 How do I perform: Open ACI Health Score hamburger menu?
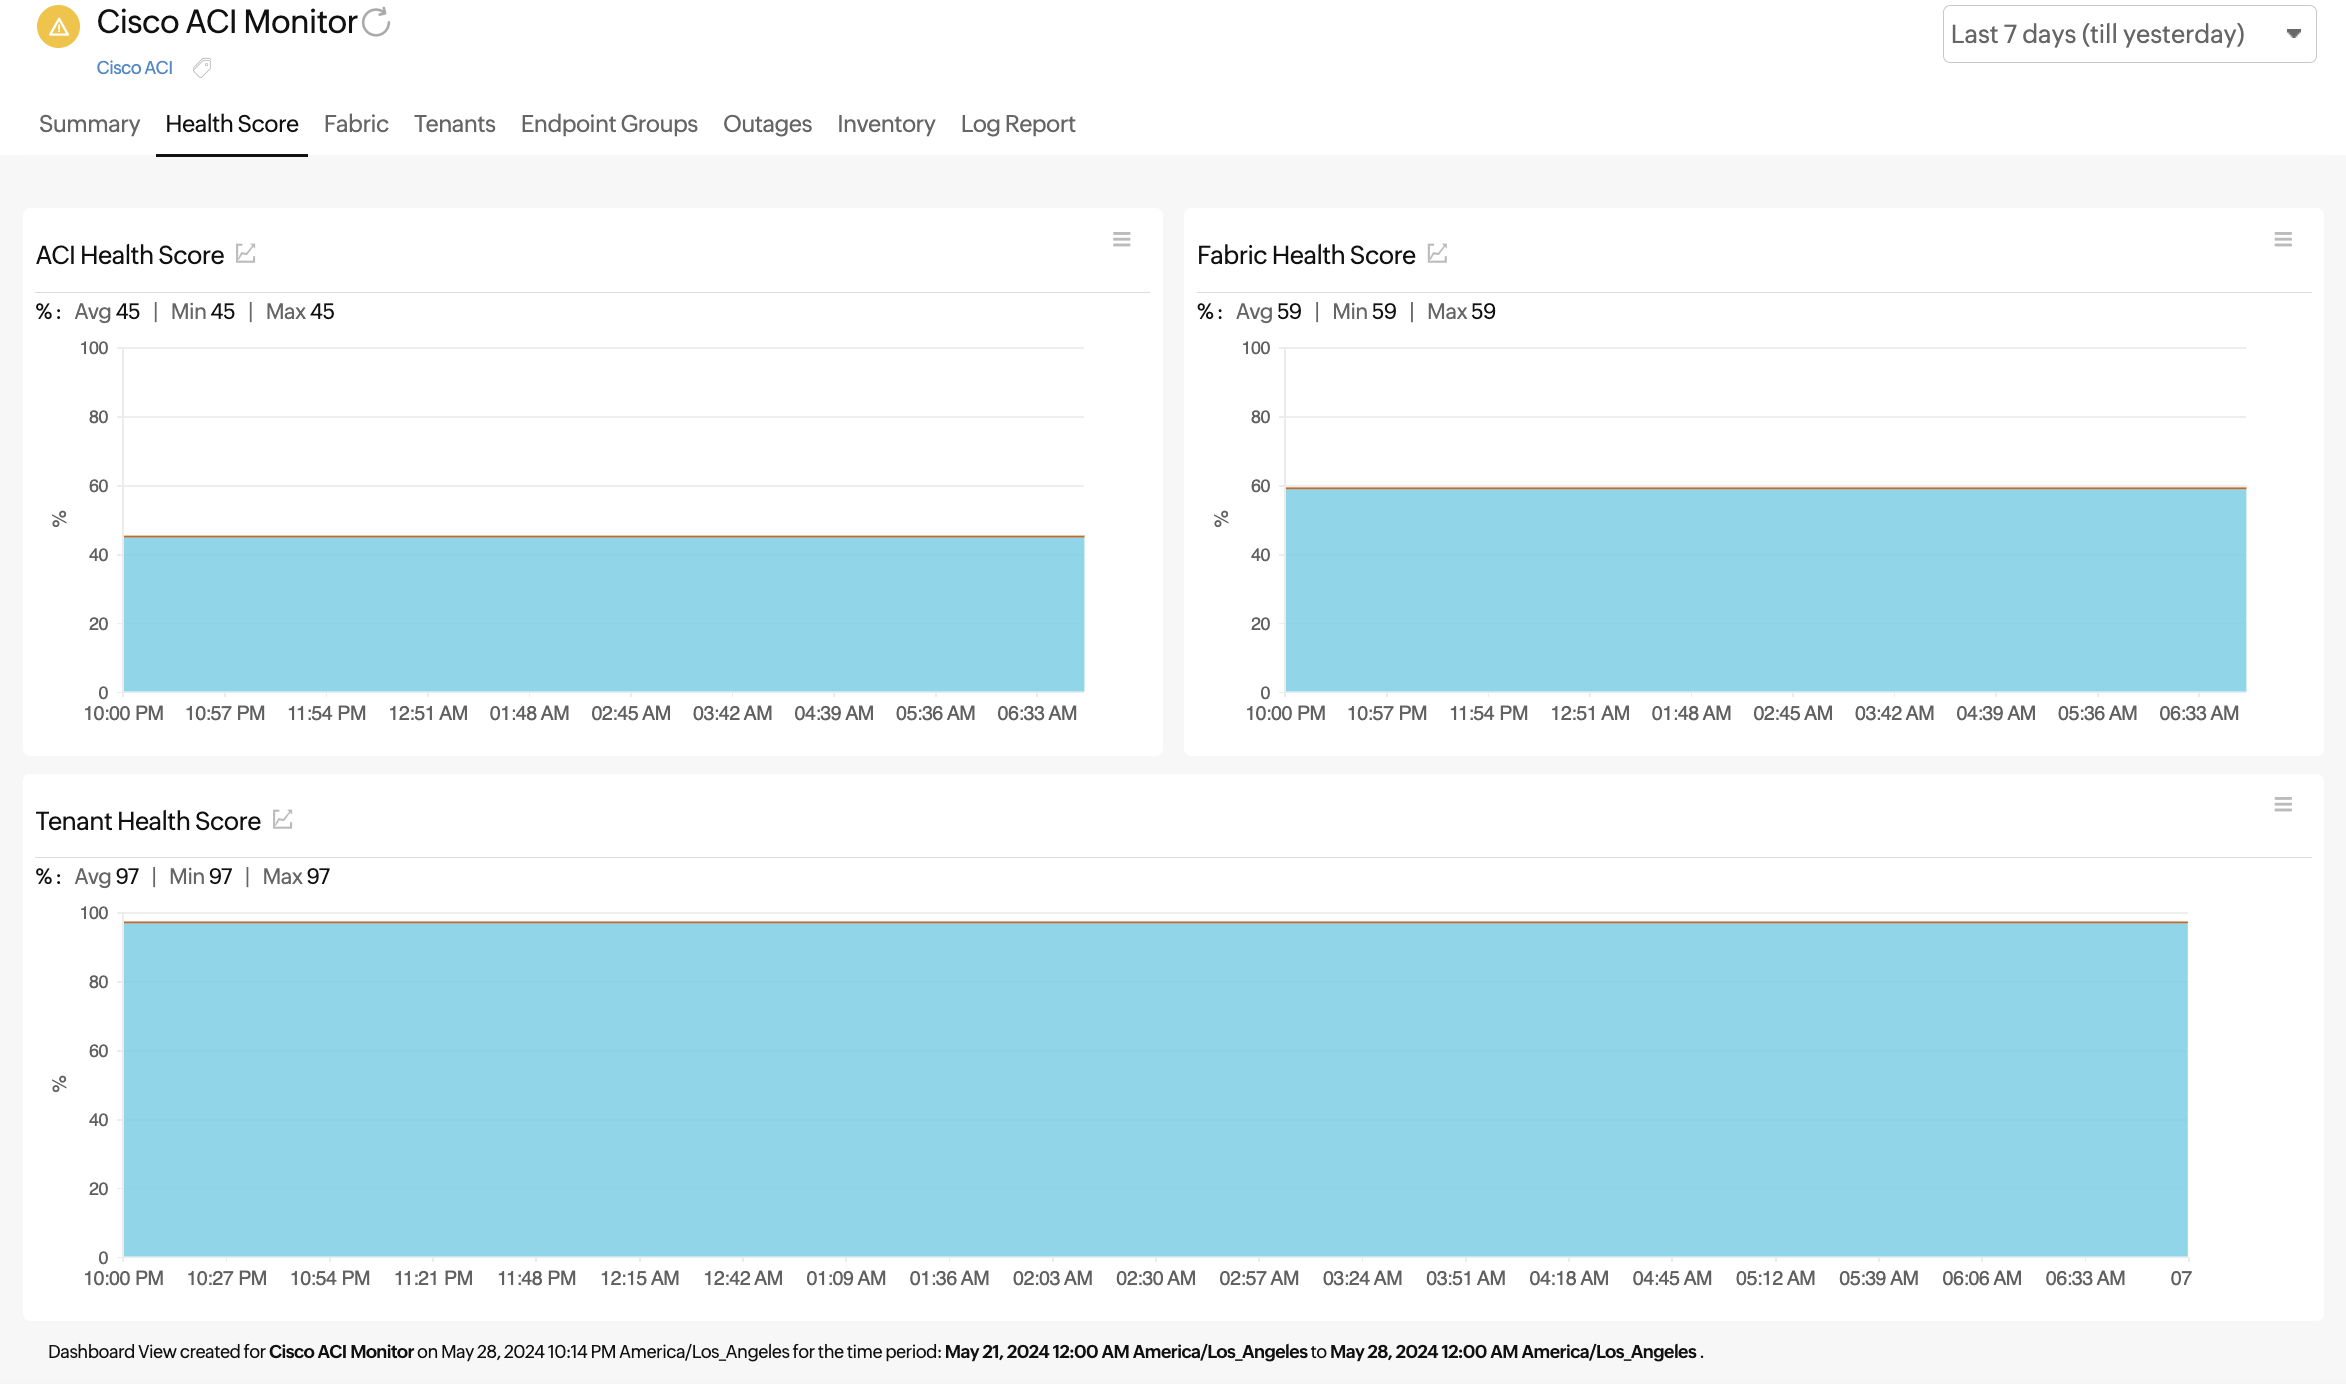tap(1121, 240)
